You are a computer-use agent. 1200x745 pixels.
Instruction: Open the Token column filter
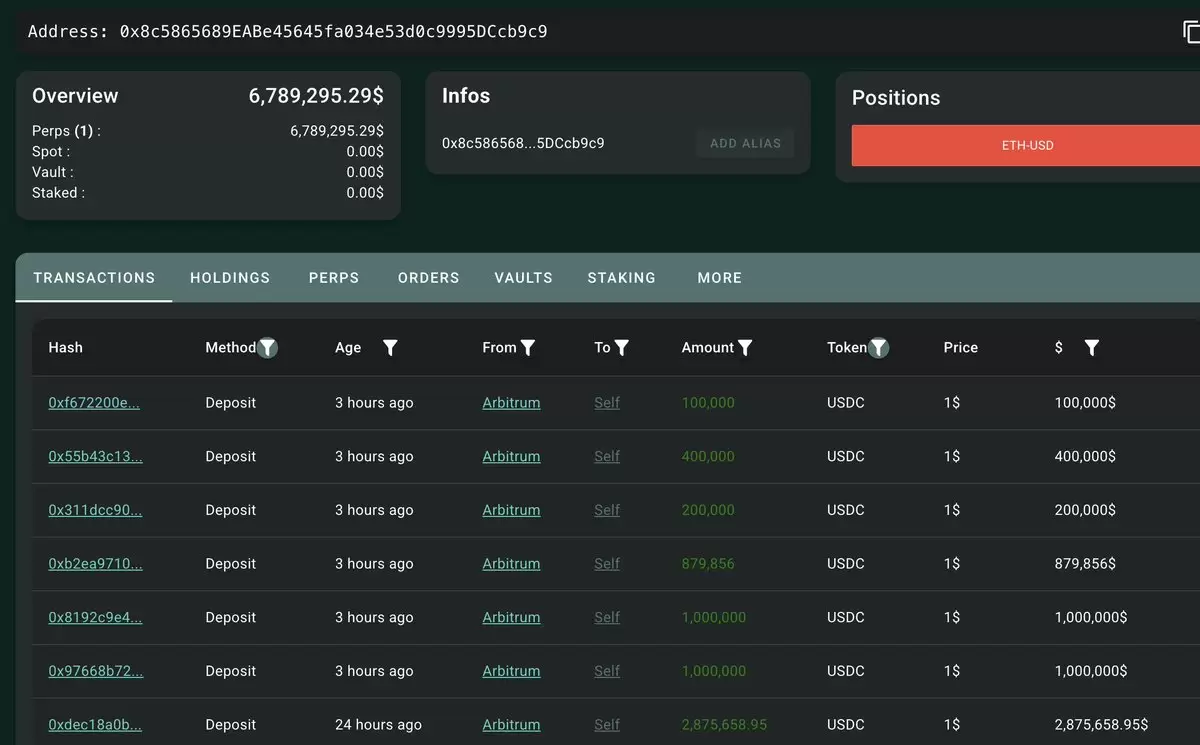[x=878, y=348]
